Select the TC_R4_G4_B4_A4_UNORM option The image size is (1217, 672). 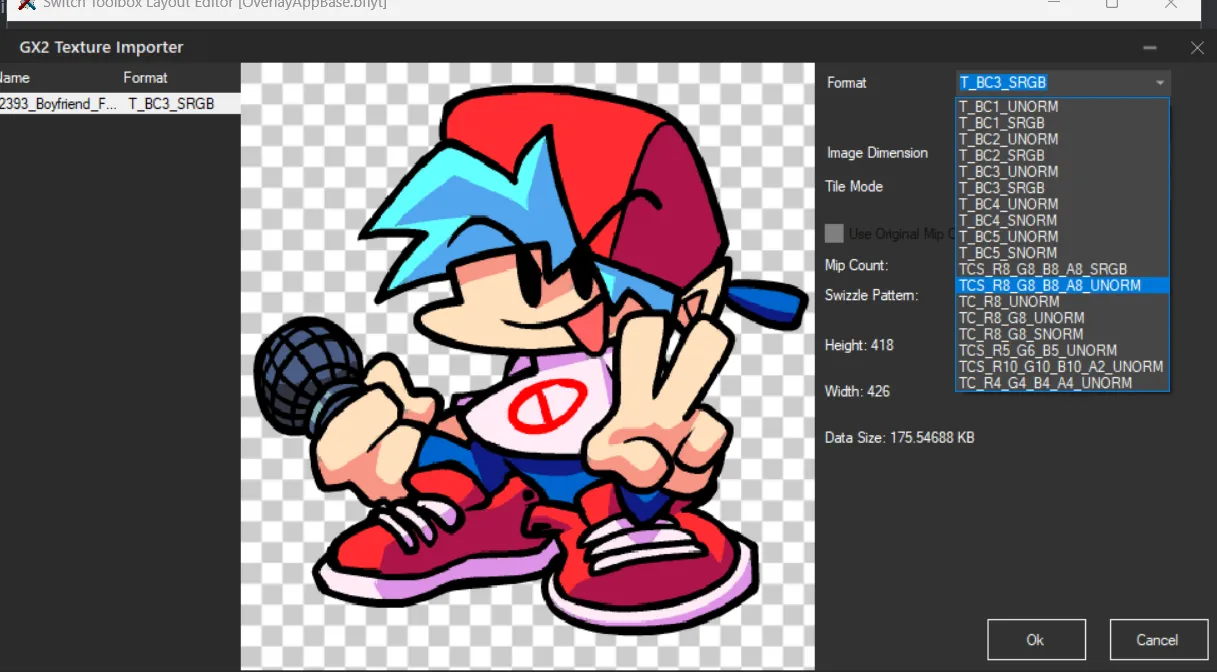pos(1046,383)
